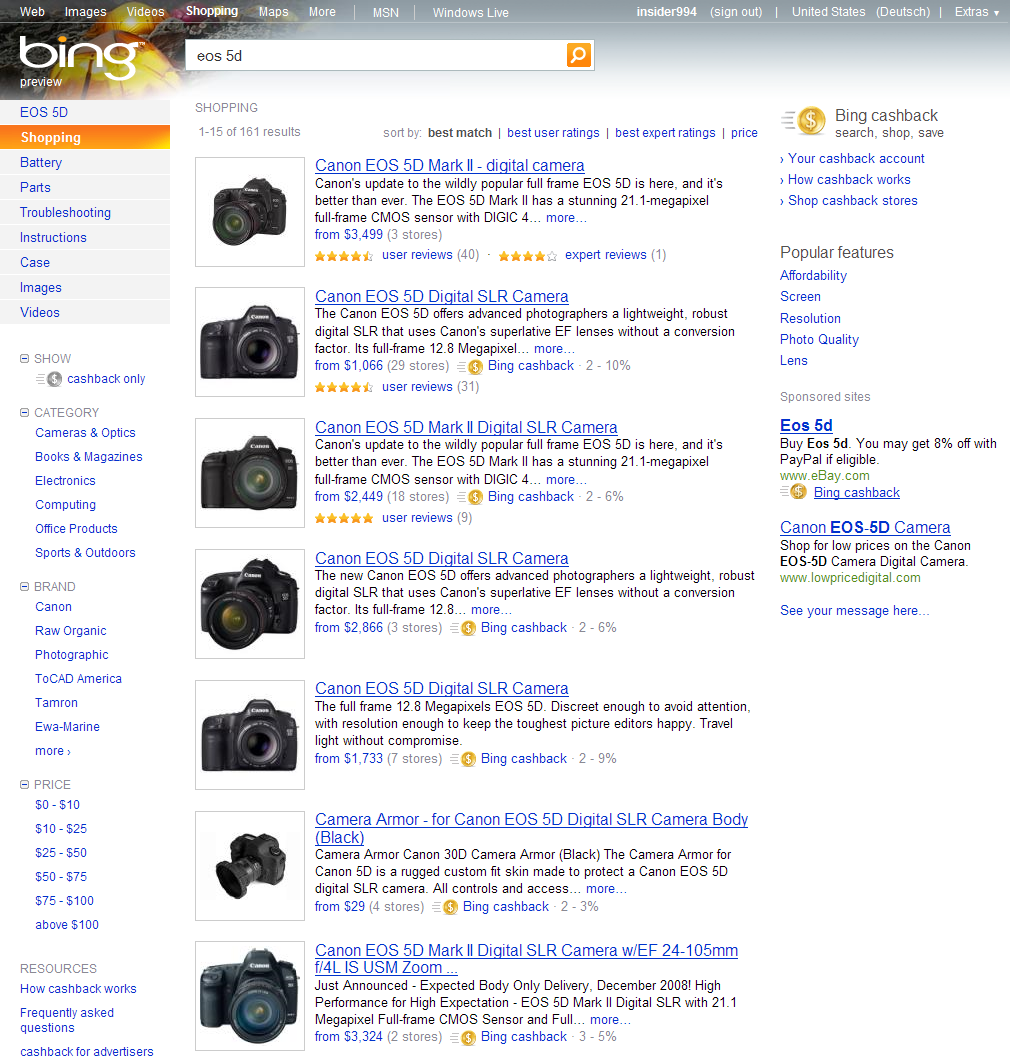The width and height of the screenshot is (1010, 1062).
Task: Click the Camera Armor product thumbnail
Action: point(250,866)
